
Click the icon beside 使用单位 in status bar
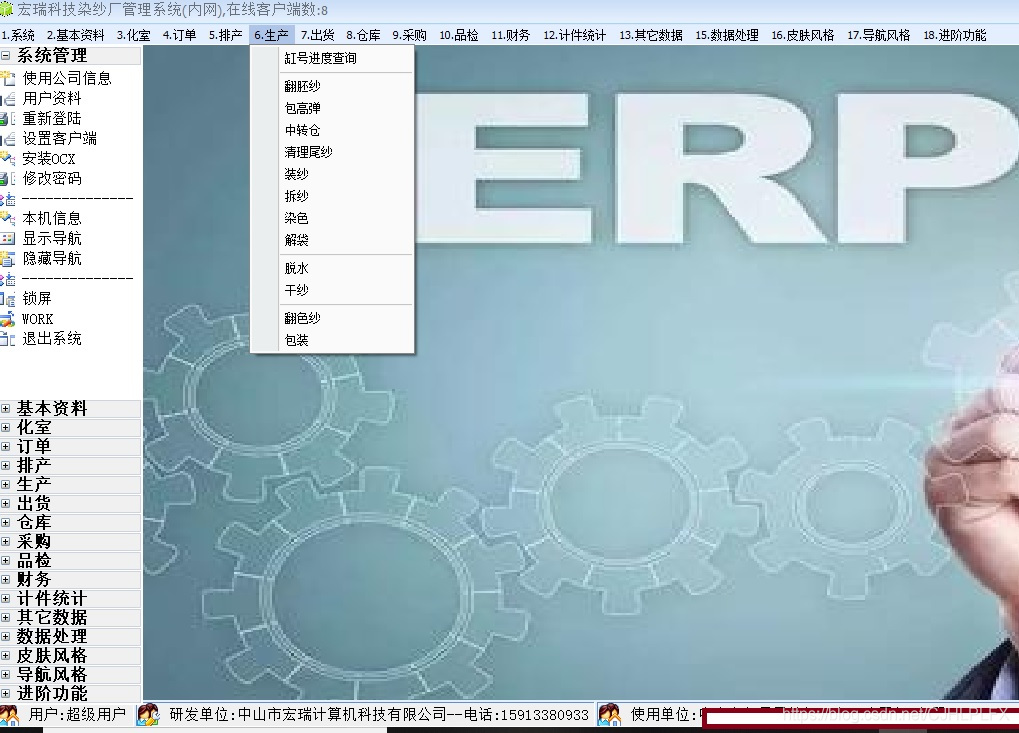610,715
